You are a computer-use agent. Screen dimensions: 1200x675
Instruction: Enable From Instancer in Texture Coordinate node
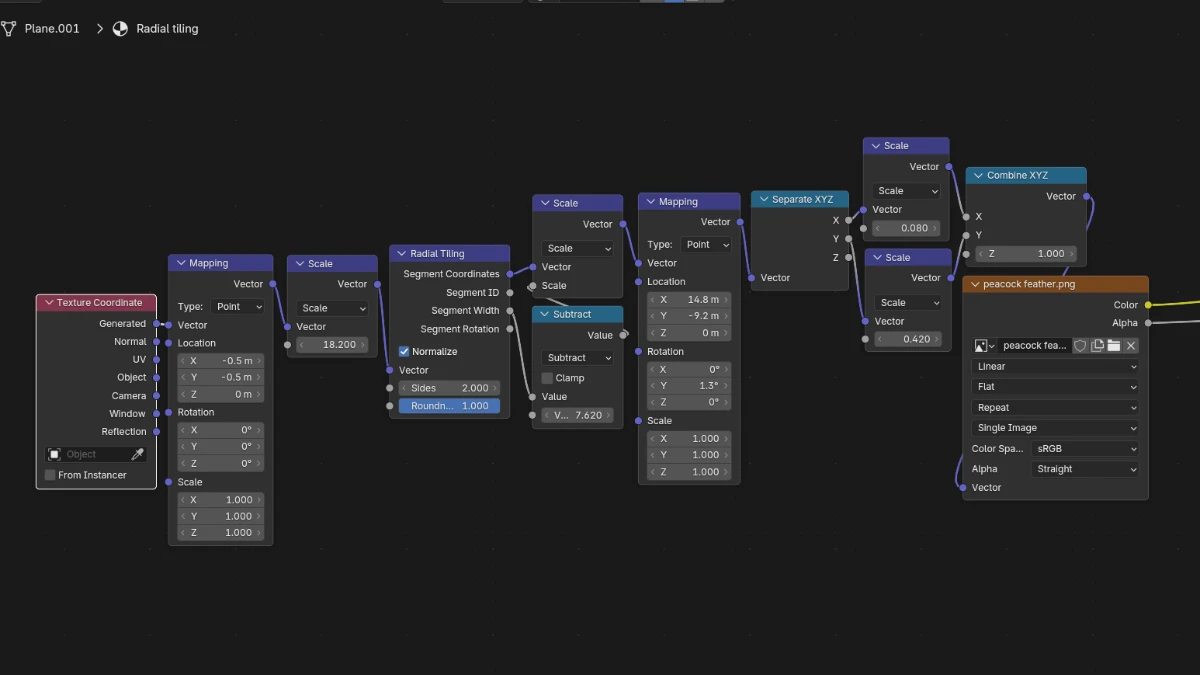coord(49,474)
